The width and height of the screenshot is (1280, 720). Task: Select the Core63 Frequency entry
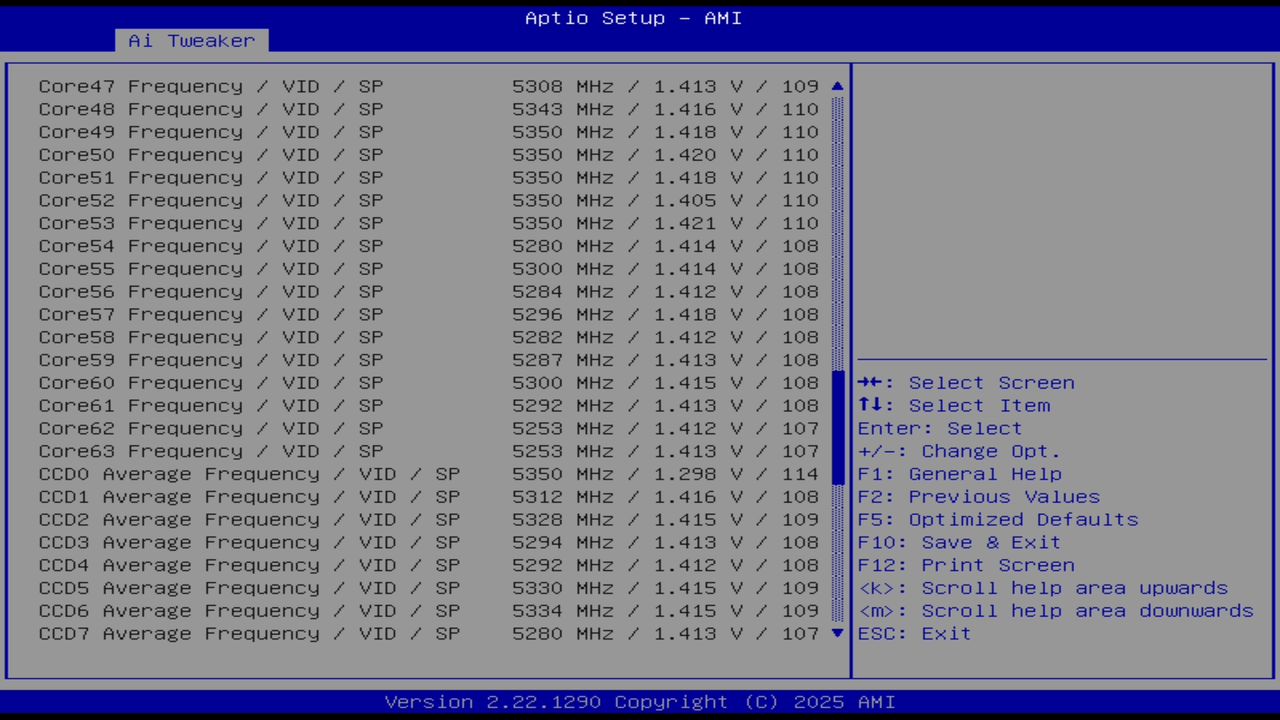click(300, 451)
